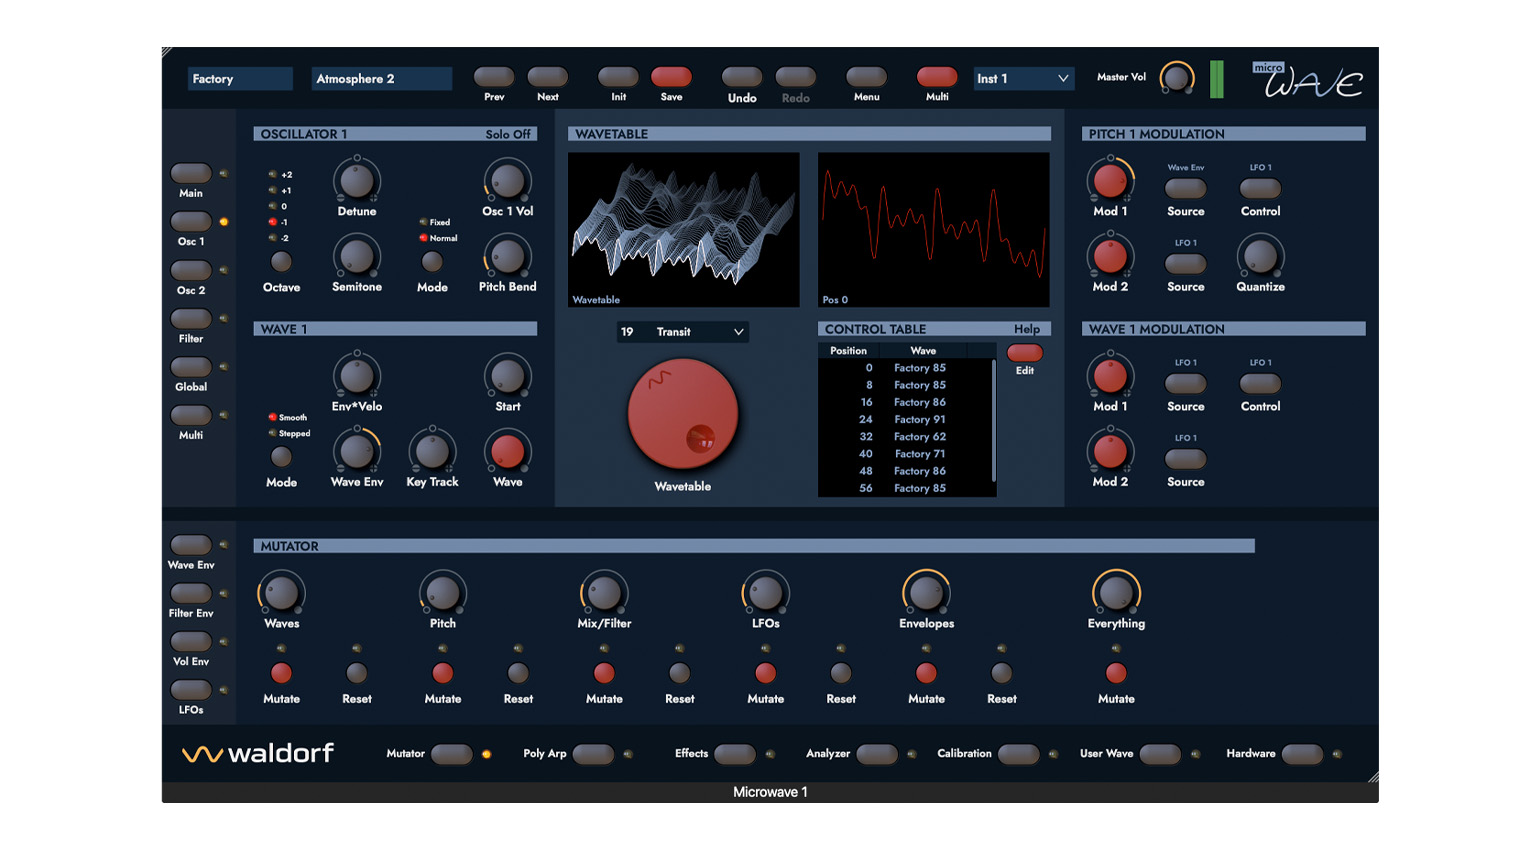Screen dimensions: 1540x850
Task: Open the Control selector in Pitch 1 Modulation
Action: [1260, 188]
